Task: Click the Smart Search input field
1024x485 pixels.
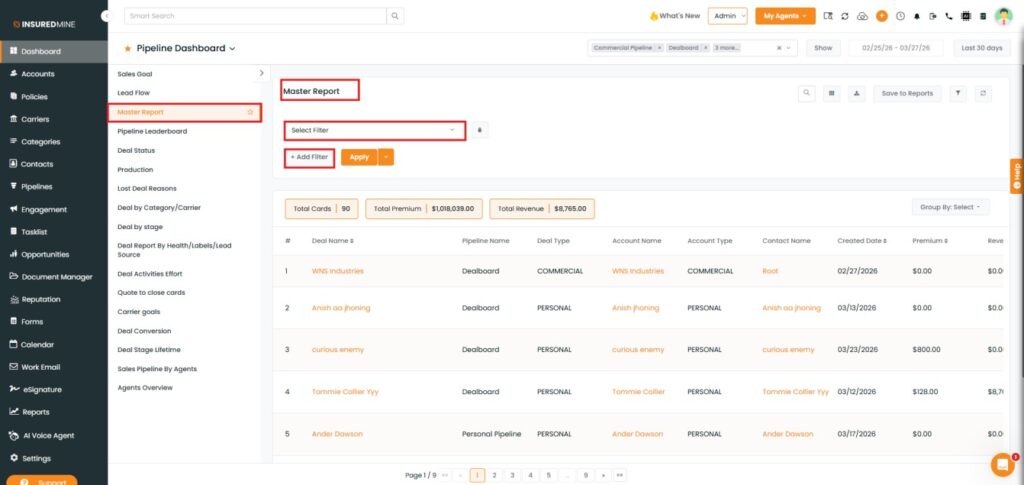Action: (255, 16)
